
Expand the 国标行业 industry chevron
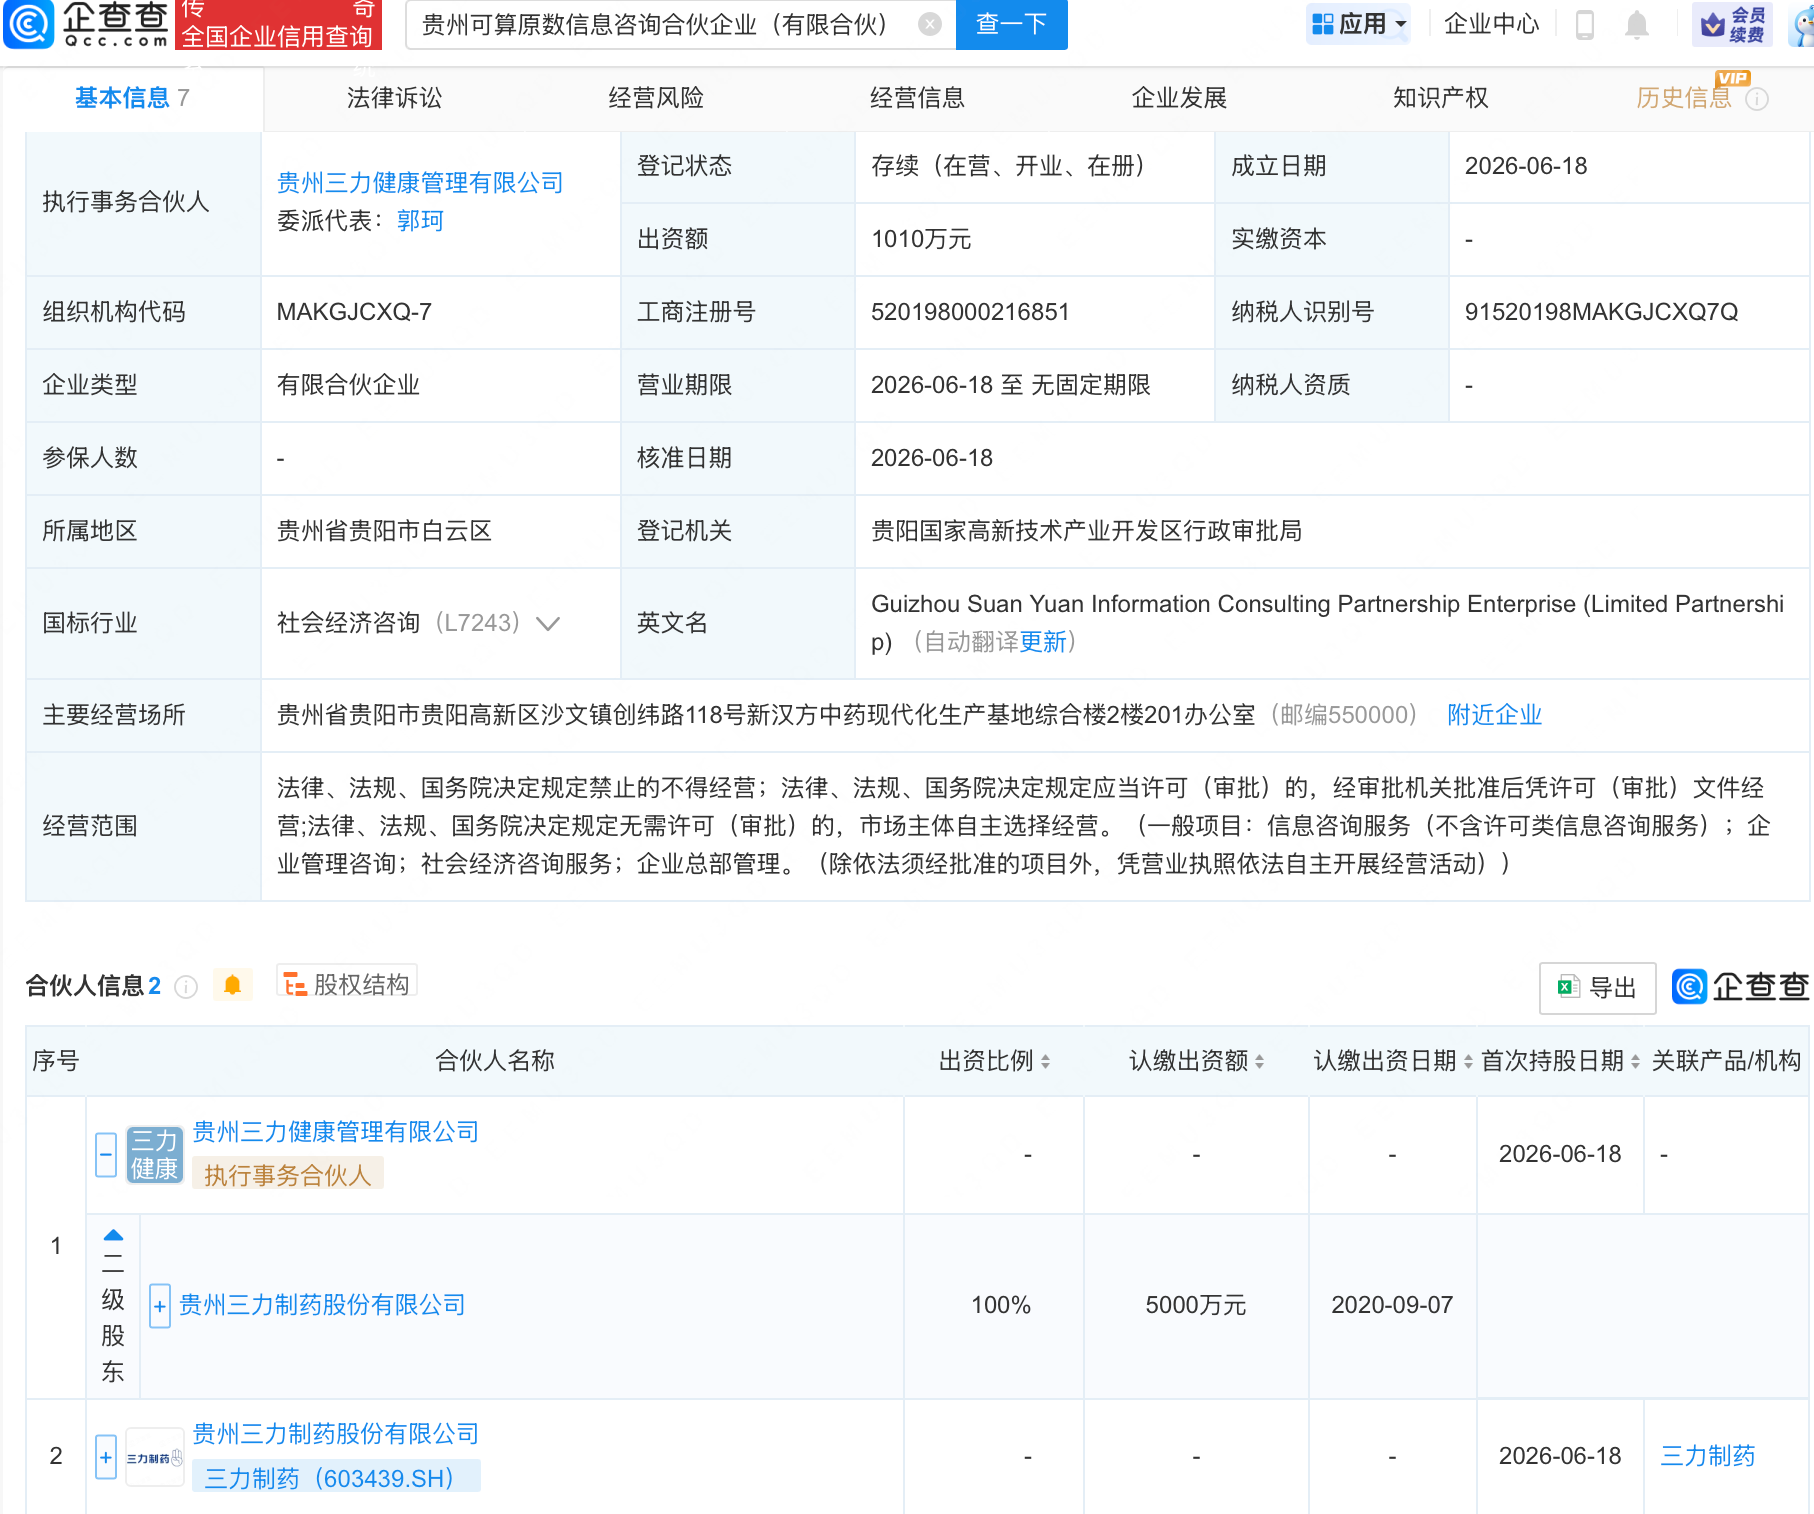pyautogui.click(x=548, y=624)
